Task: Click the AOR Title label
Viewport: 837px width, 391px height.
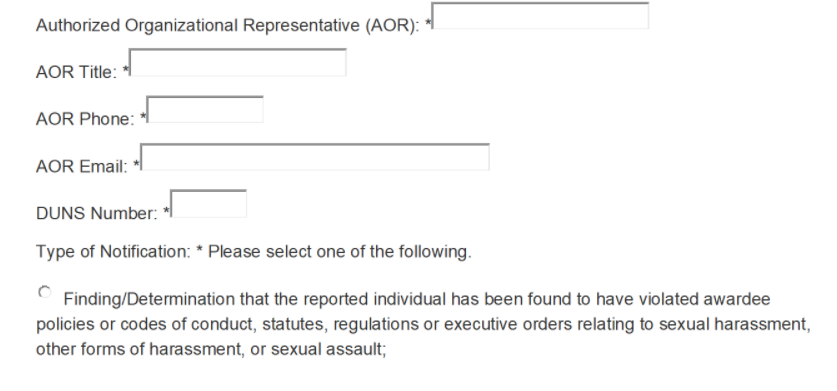Action: [x=76, y=72]
